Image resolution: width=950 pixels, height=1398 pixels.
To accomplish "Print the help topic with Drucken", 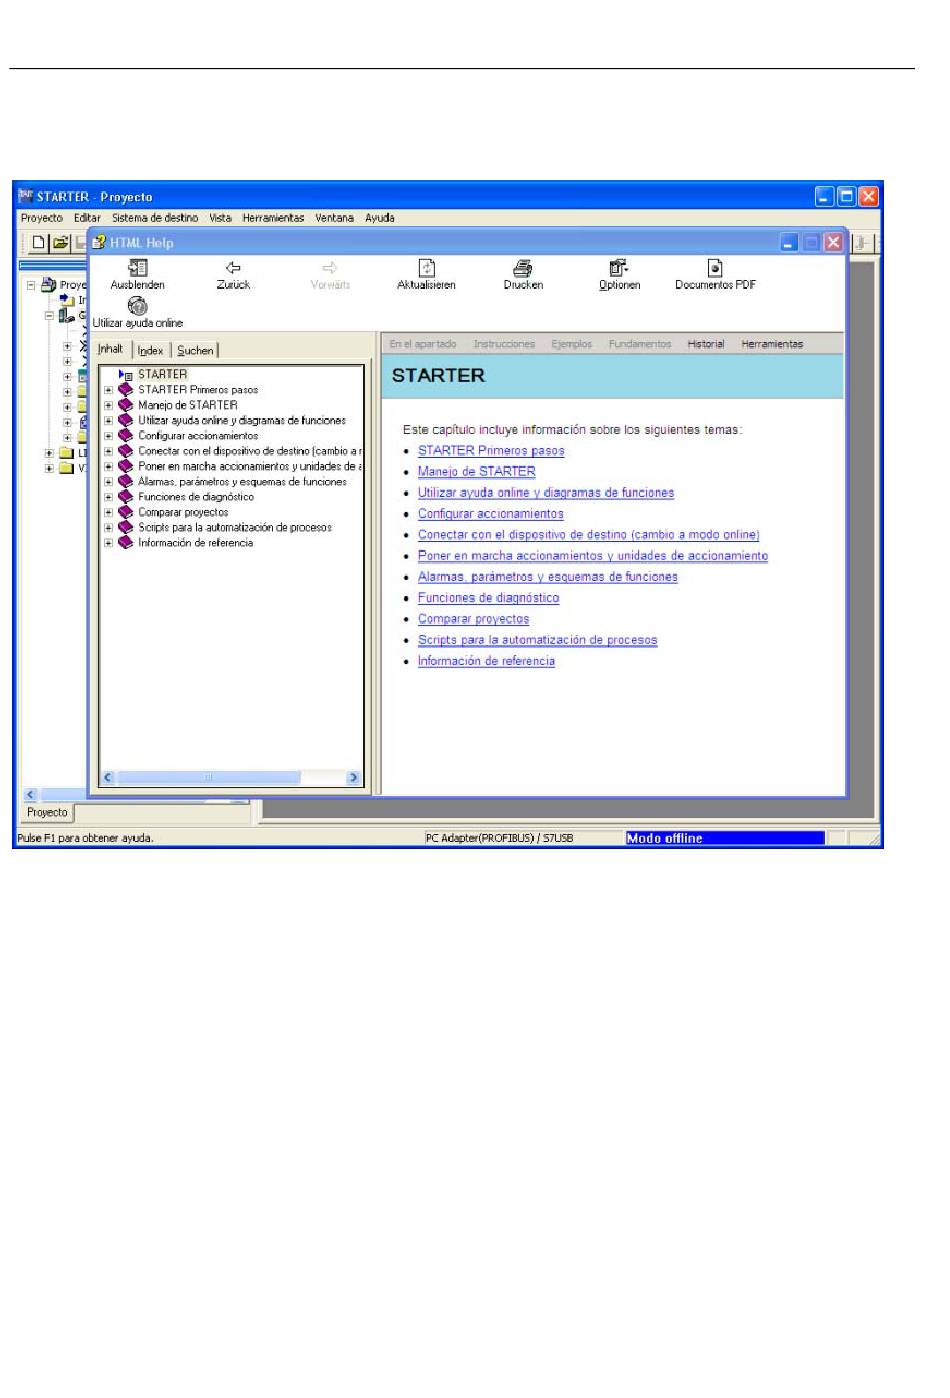I will tap(523, 268).
